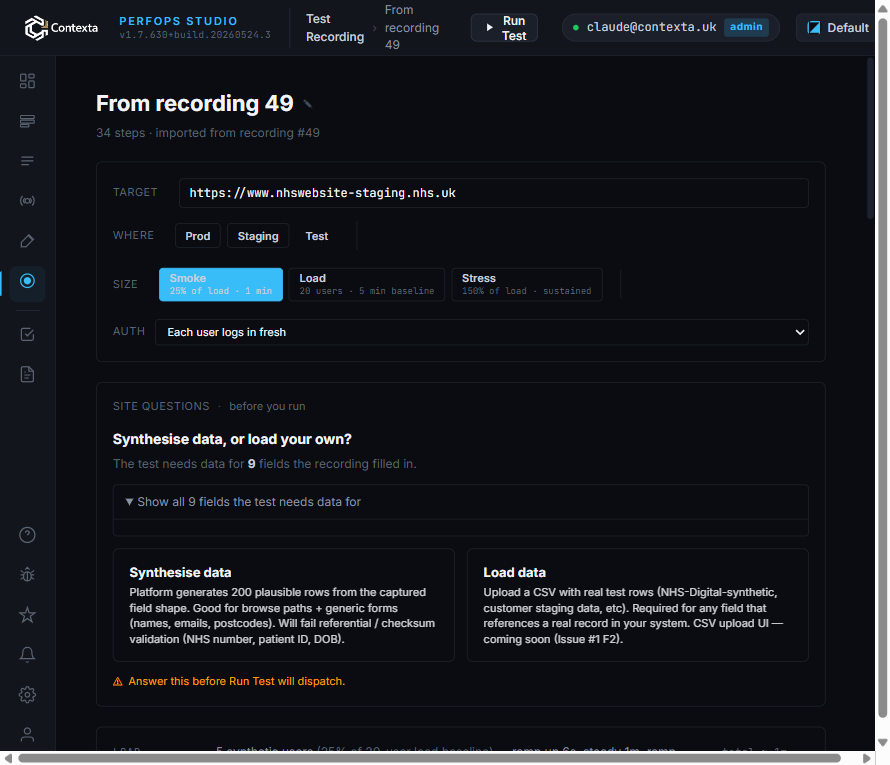This screenshot has height=765, width=890.
Task: Open the dashboard grid icon in sidebar
Action: coord(27,81)
